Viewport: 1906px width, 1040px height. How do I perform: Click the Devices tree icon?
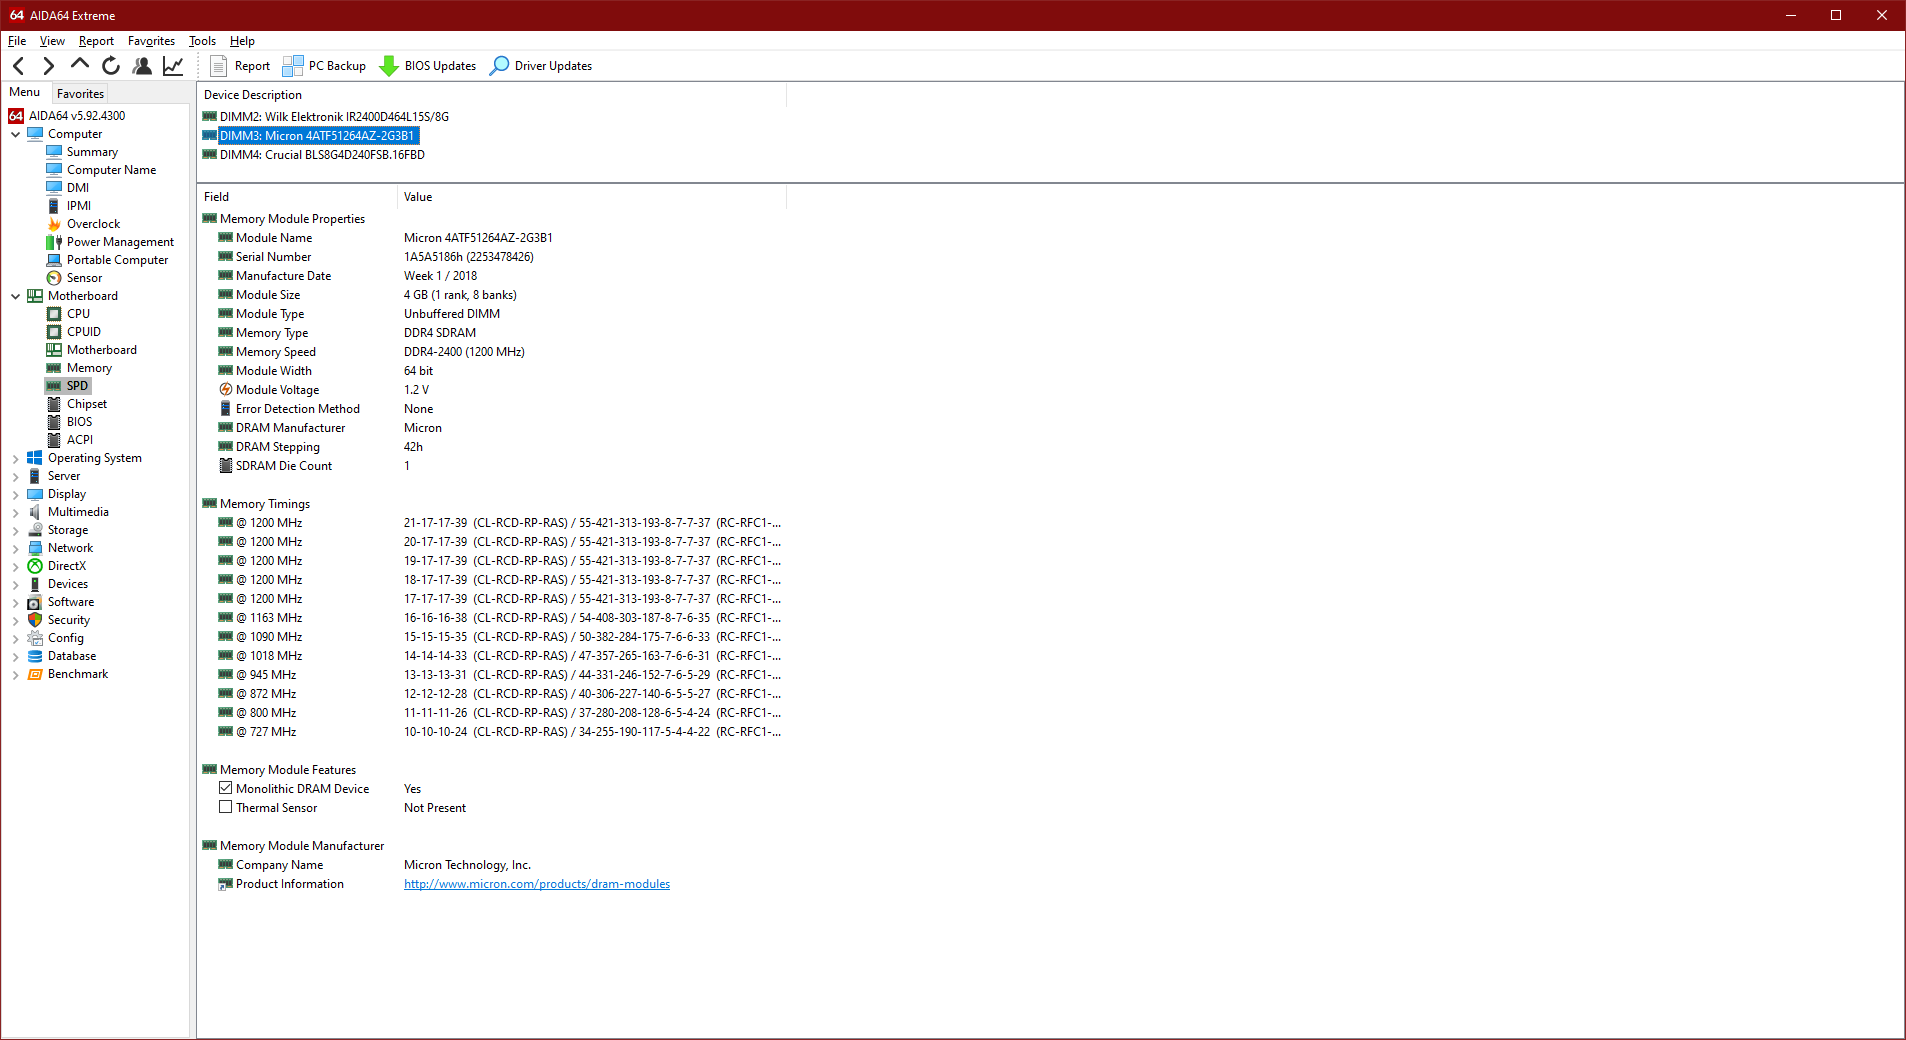(x=35, y=584)
